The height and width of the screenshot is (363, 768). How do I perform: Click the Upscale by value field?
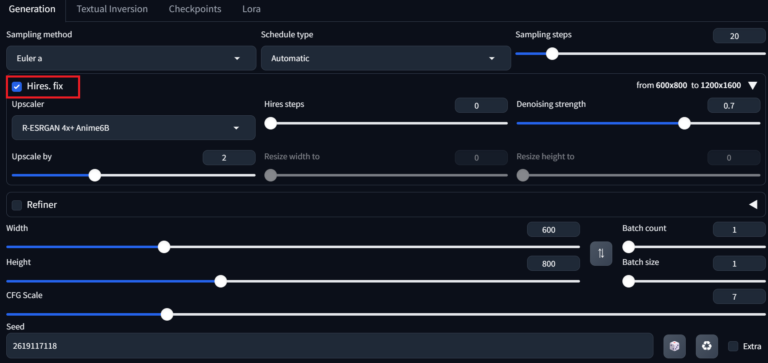coord(229,158)
